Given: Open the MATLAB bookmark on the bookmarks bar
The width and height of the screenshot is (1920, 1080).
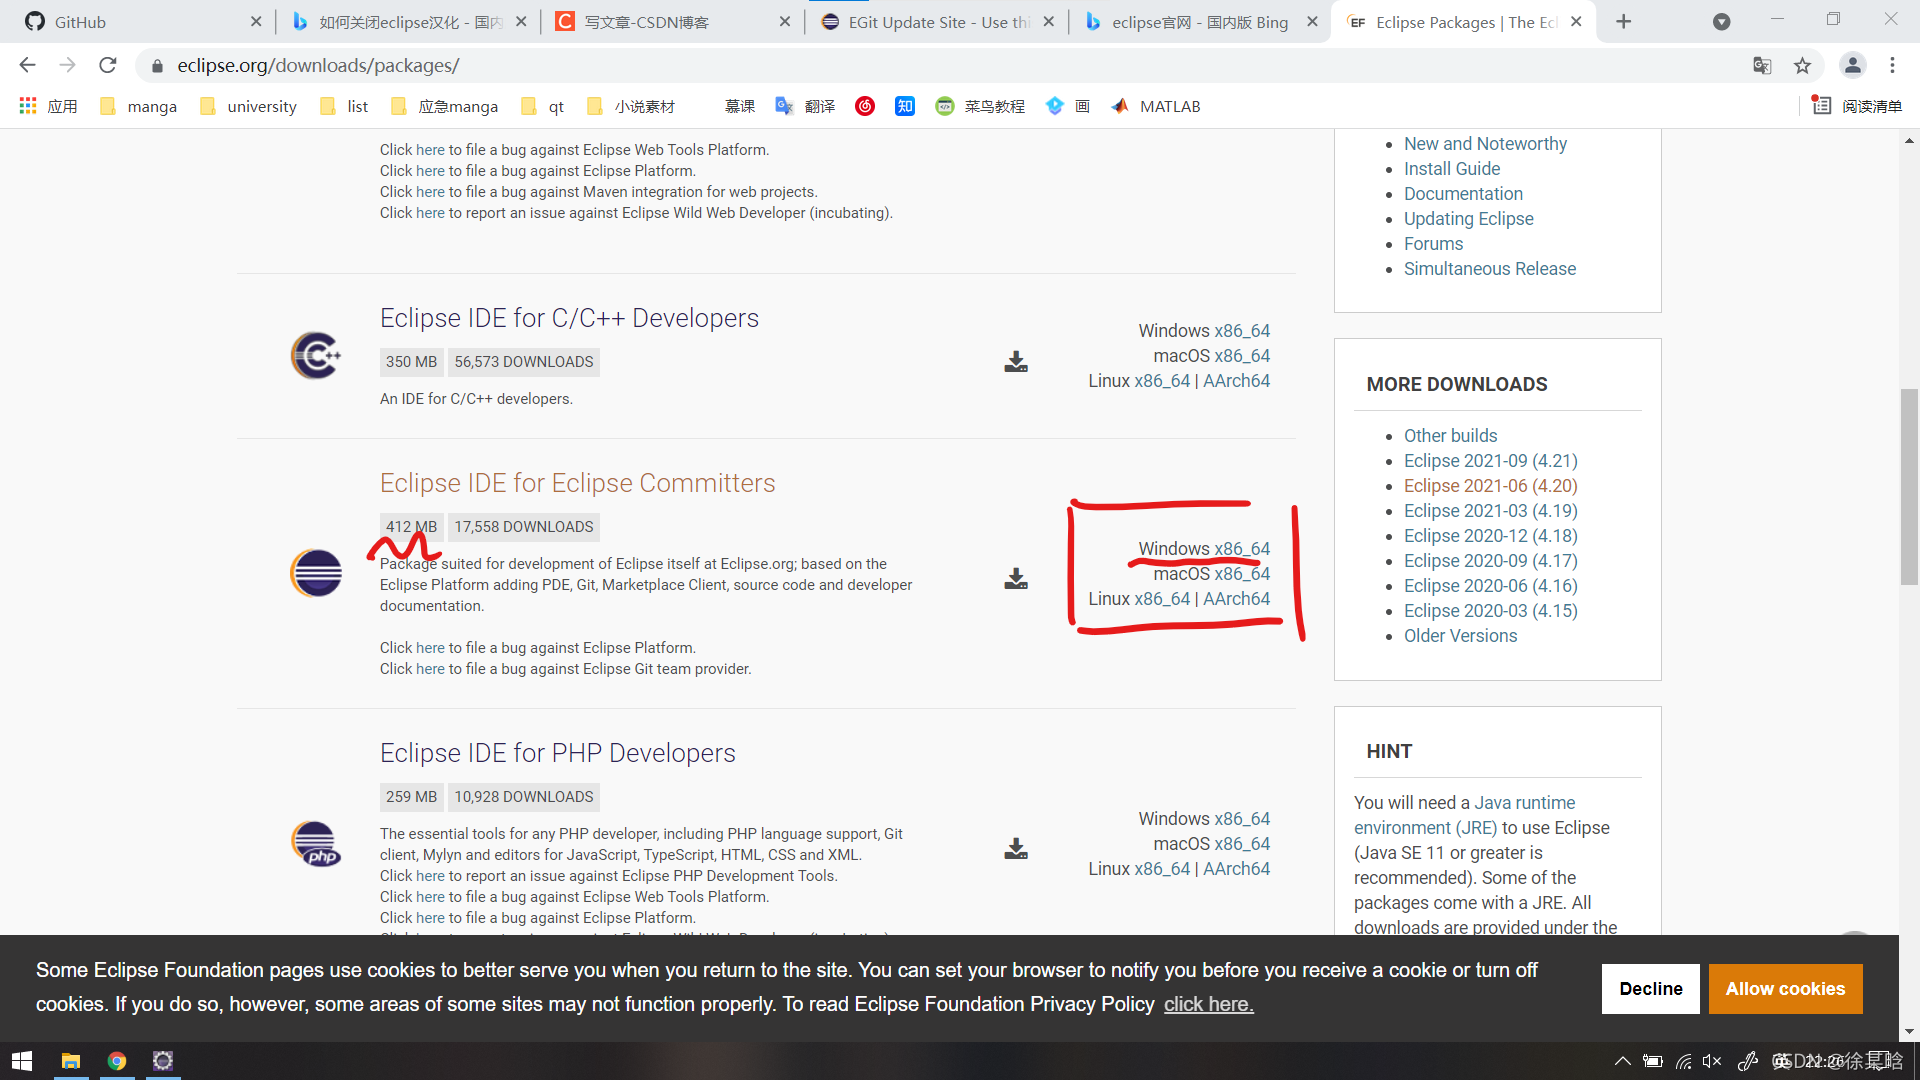Looking at the screenshot, I should [x=1155, y=106].
